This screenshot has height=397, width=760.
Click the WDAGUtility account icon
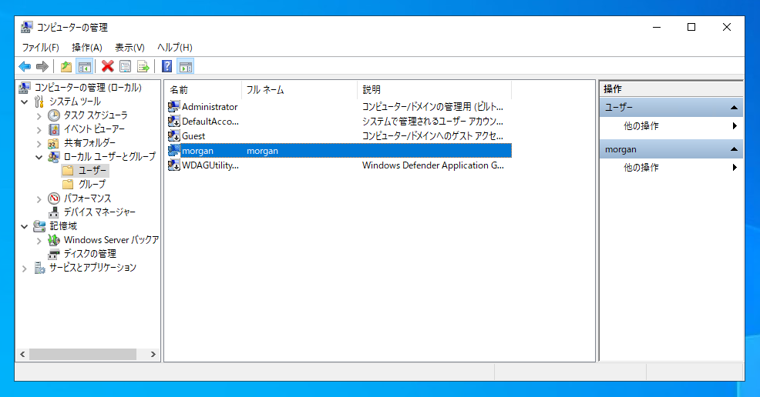click(174, 165)
